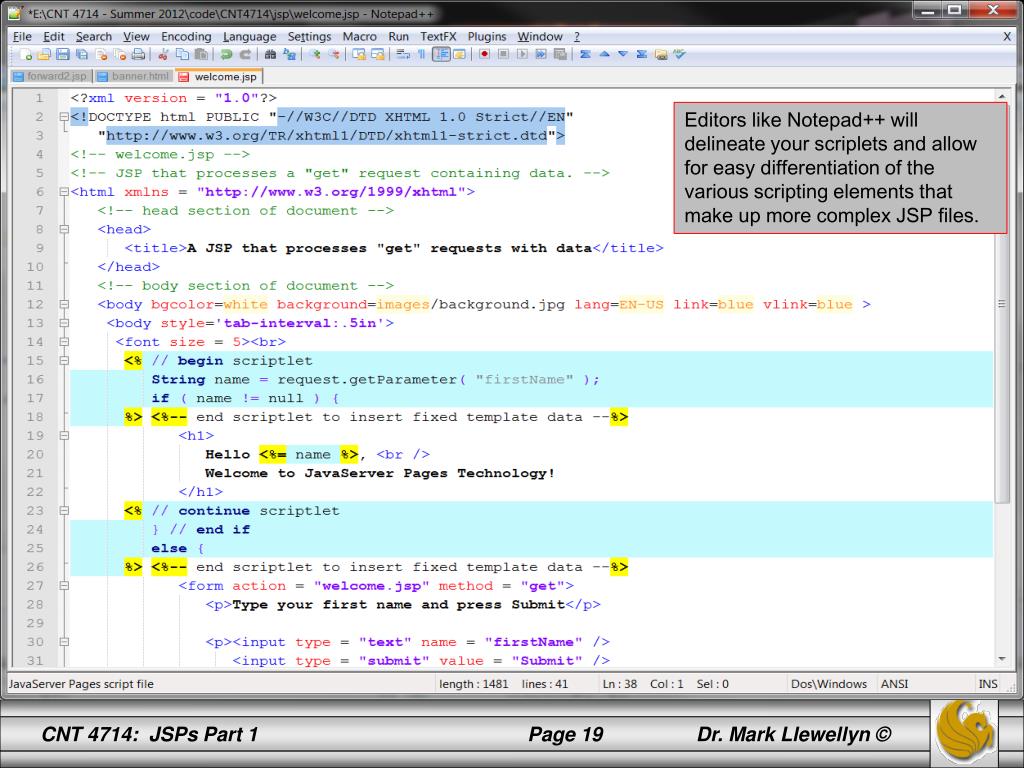This screenshot has width=1024, height=768.
Task: Open the Replace dialog from the toolbar
Action: pyautogui.click(x=289, y=55)
